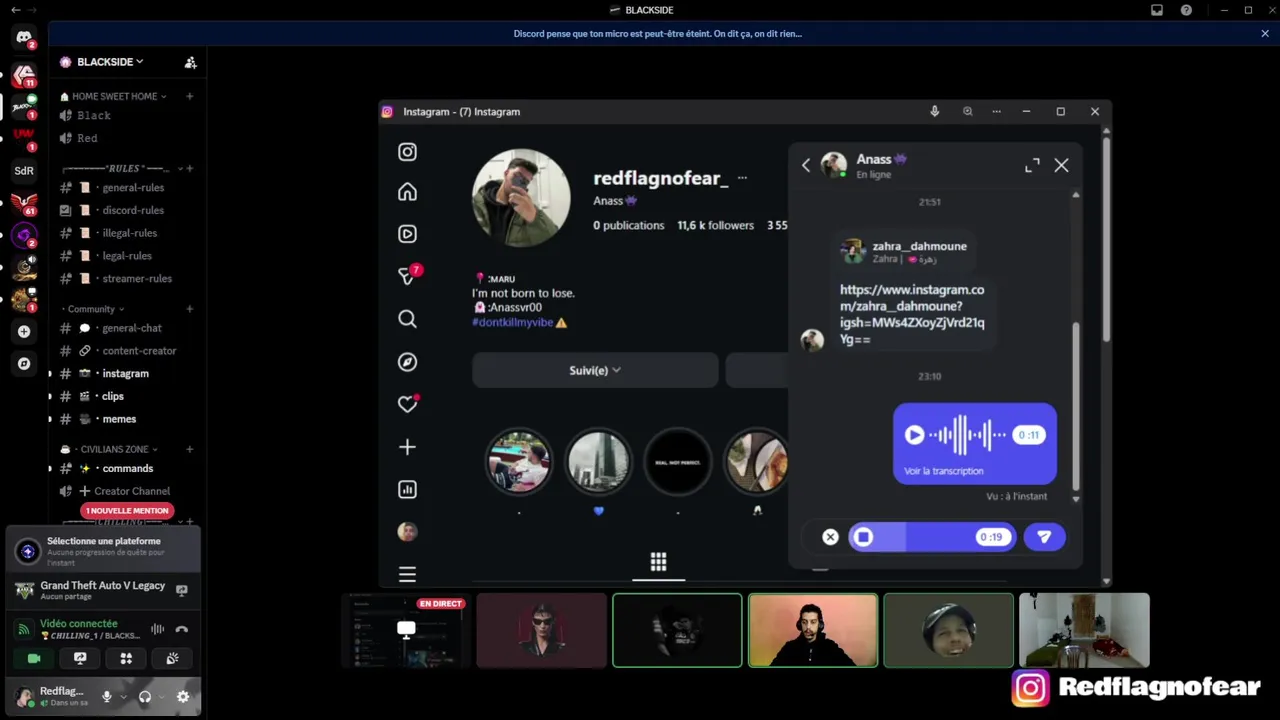Open Instagram dashboard chart icon

click(407, 490)
